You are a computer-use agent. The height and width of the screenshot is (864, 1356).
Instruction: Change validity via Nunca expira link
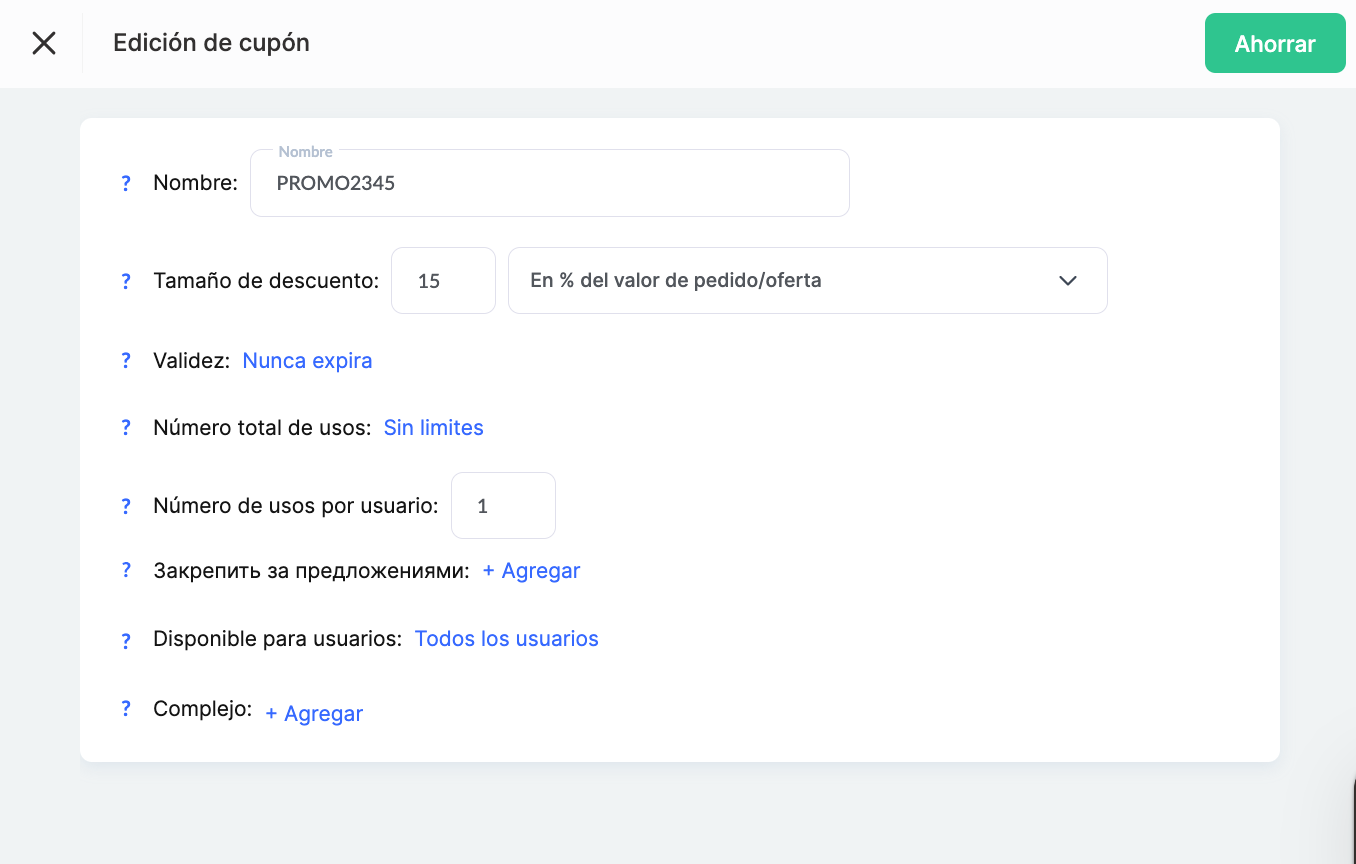coord(307,360)
